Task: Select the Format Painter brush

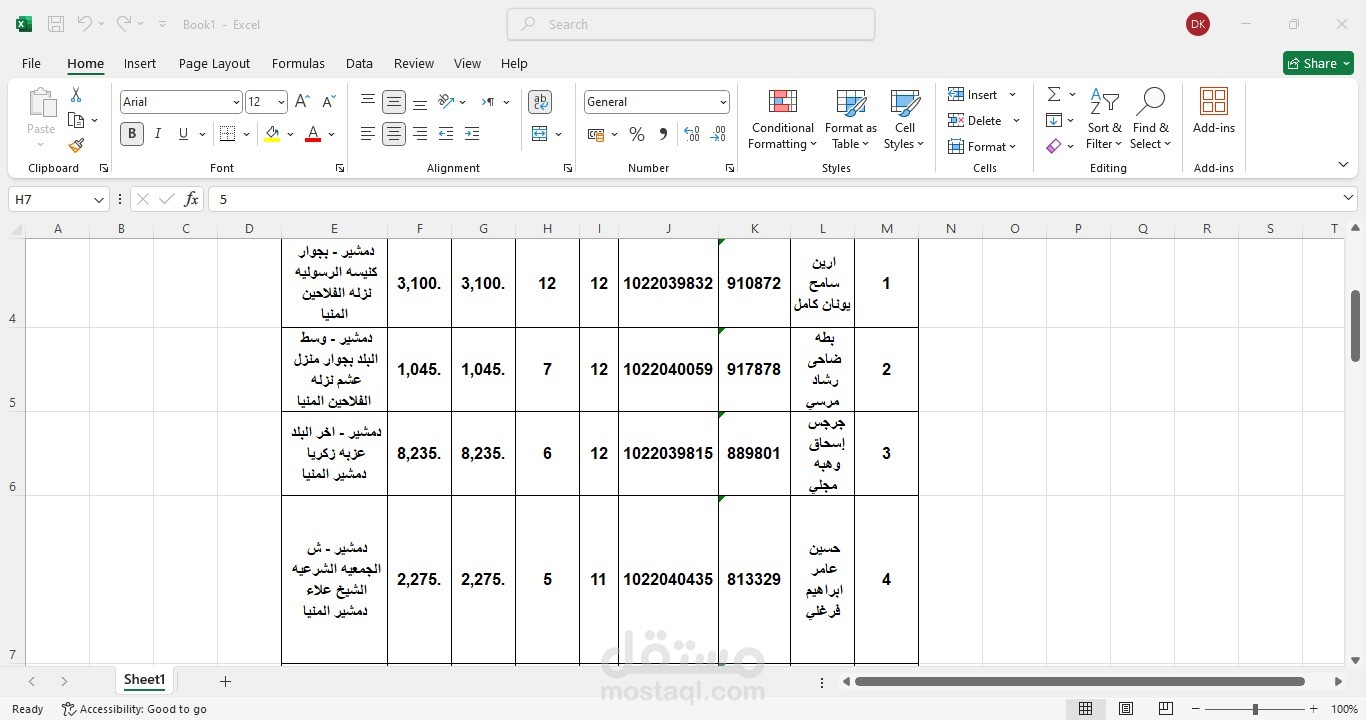Action: (x=76, y=145)
